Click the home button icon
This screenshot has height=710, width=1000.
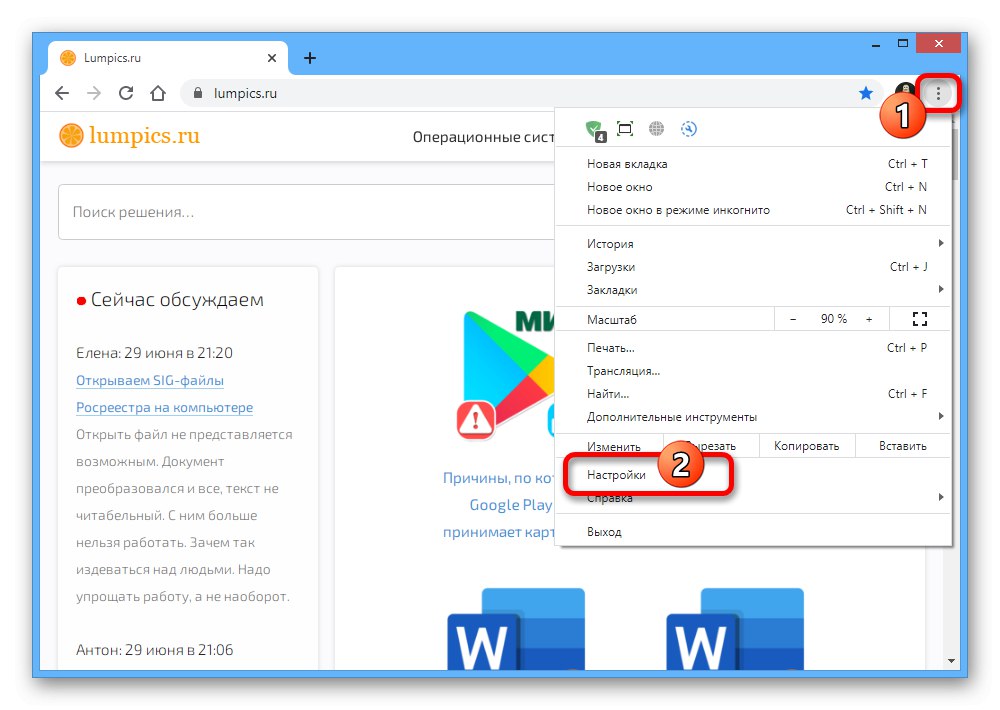(x=158, y=92)
